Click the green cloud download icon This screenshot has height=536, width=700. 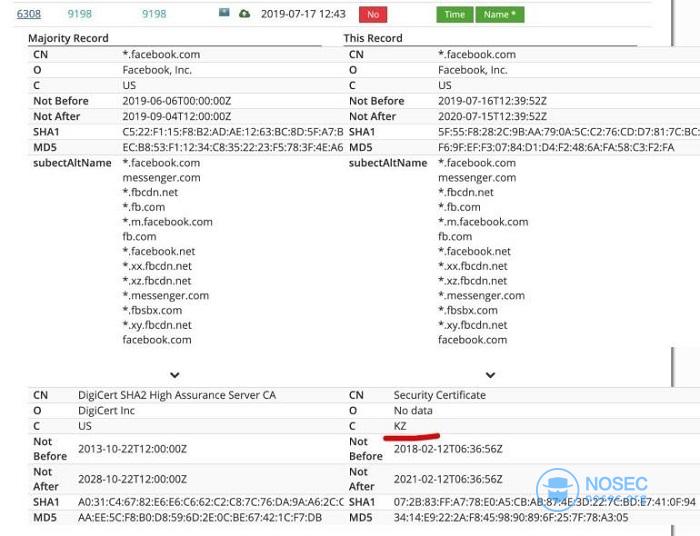tap(244, 14)
